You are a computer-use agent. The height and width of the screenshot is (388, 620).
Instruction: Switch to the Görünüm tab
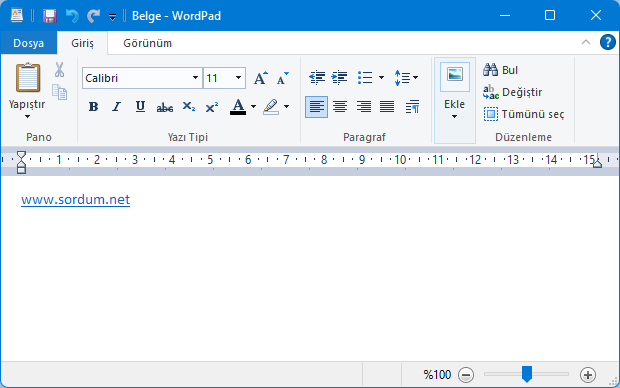click(147, 43)
